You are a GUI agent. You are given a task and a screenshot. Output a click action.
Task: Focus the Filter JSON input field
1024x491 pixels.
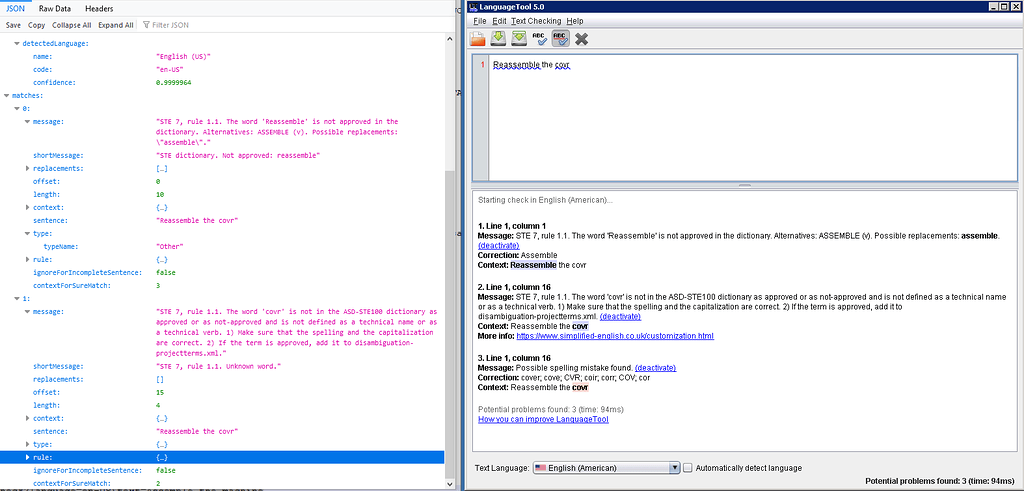point(170,25)
